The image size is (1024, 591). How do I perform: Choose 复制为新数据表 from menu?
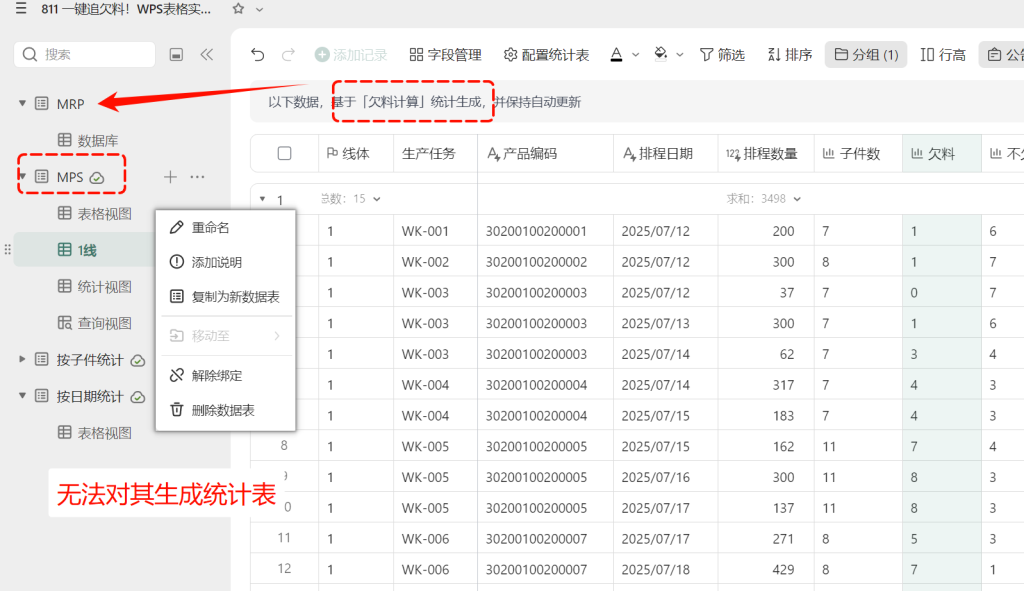point(225,296)
